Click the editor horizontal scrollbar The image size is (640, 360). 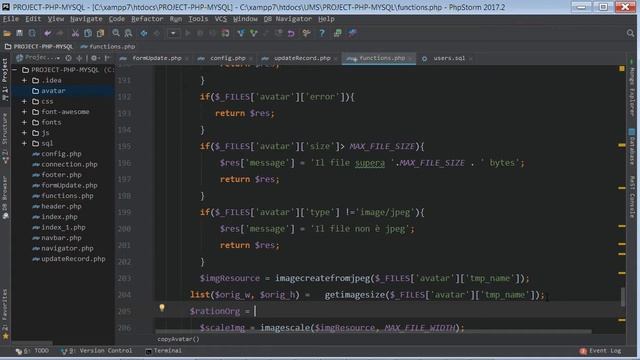373,332
